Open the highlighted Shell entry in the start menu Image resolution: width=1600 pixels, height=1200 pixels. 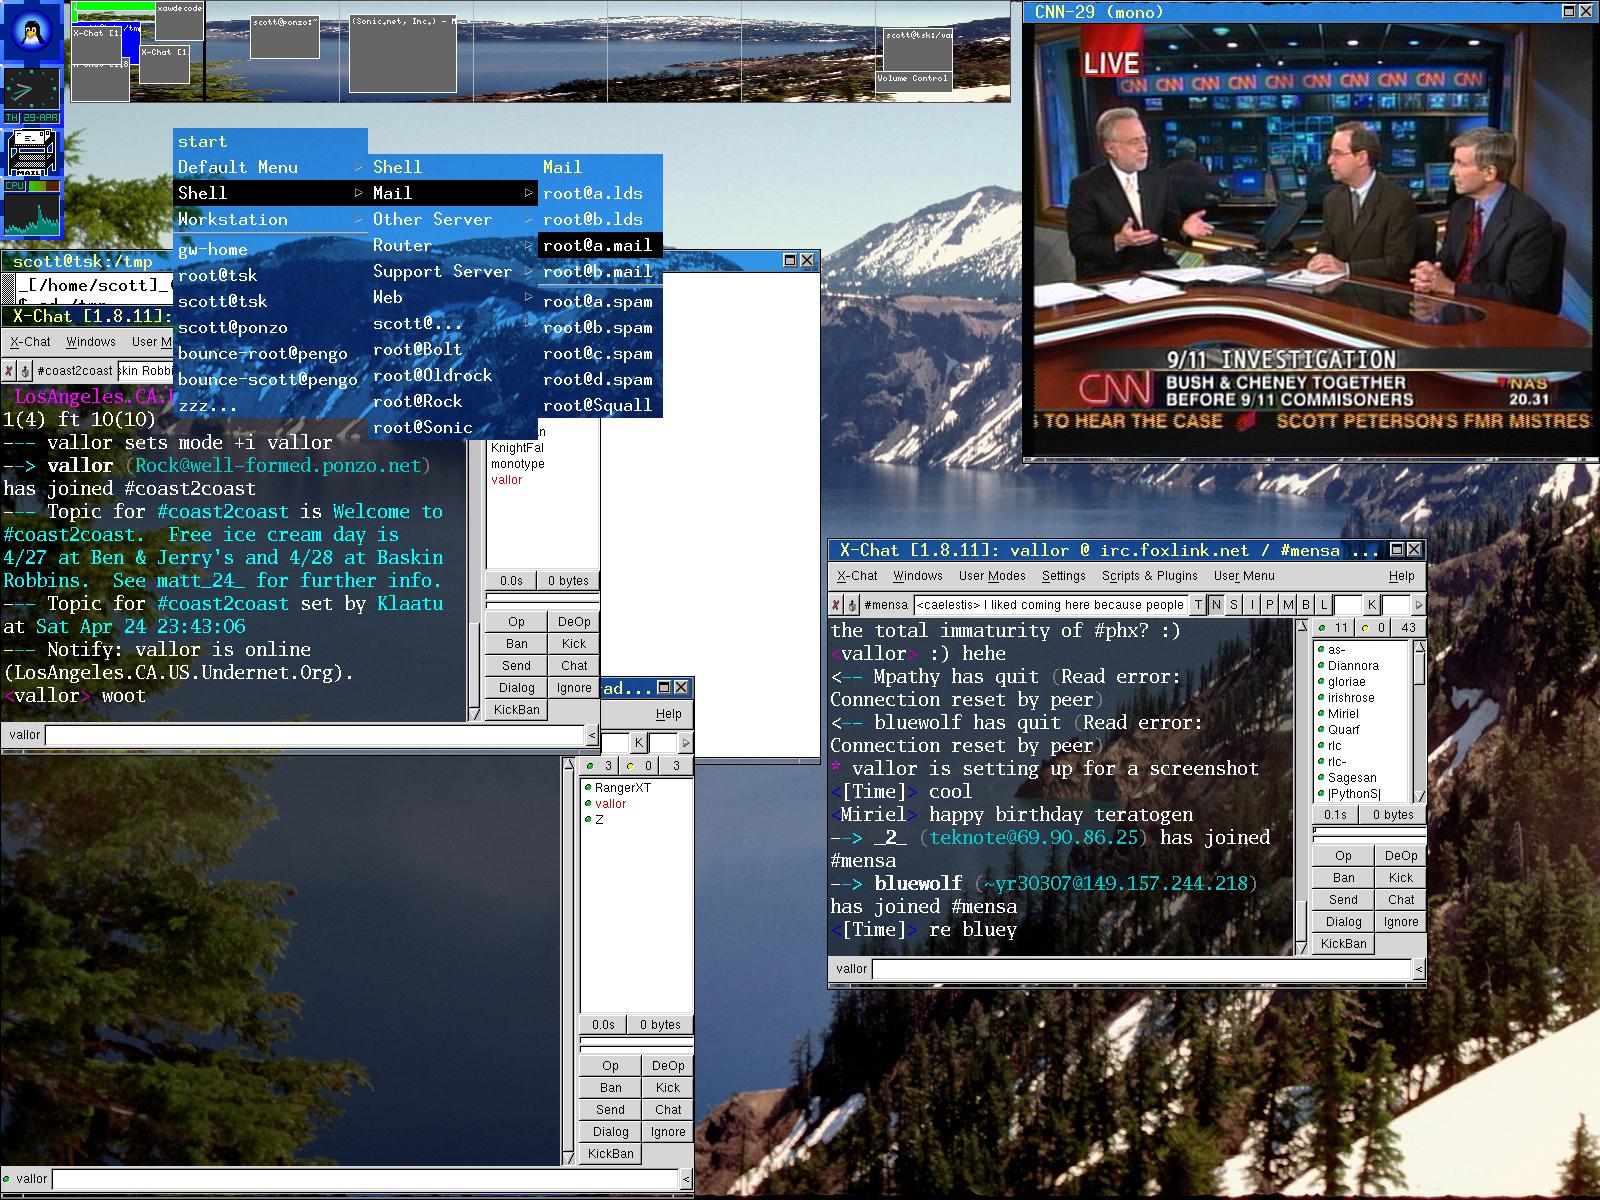pyautogui.click(x=270, y=193)
